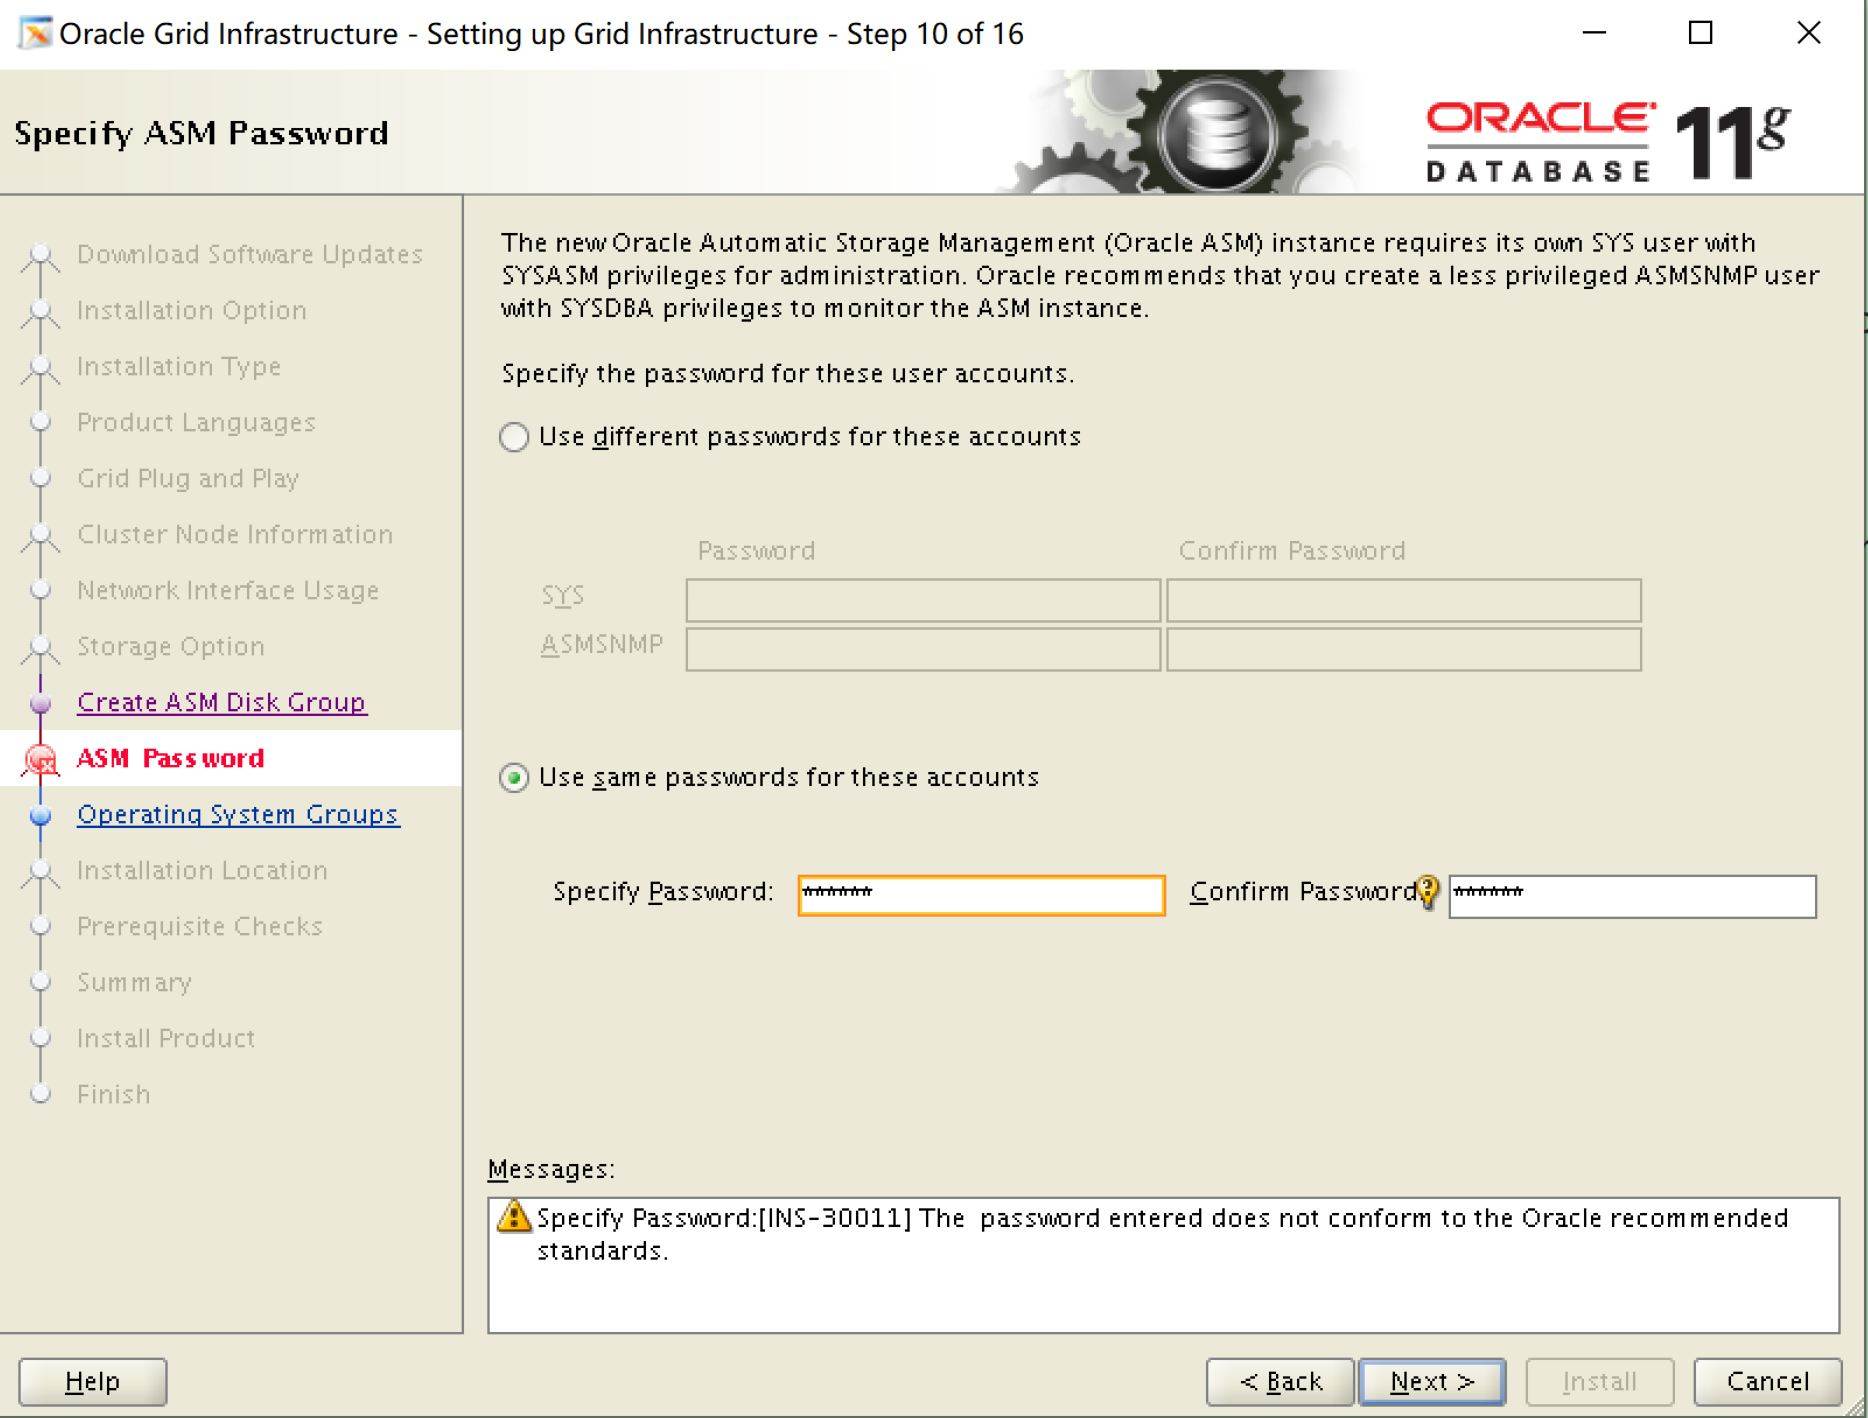Click the Storage Option step bullet
Viewport: 1868px width, 1418px height.
[40, 648]
